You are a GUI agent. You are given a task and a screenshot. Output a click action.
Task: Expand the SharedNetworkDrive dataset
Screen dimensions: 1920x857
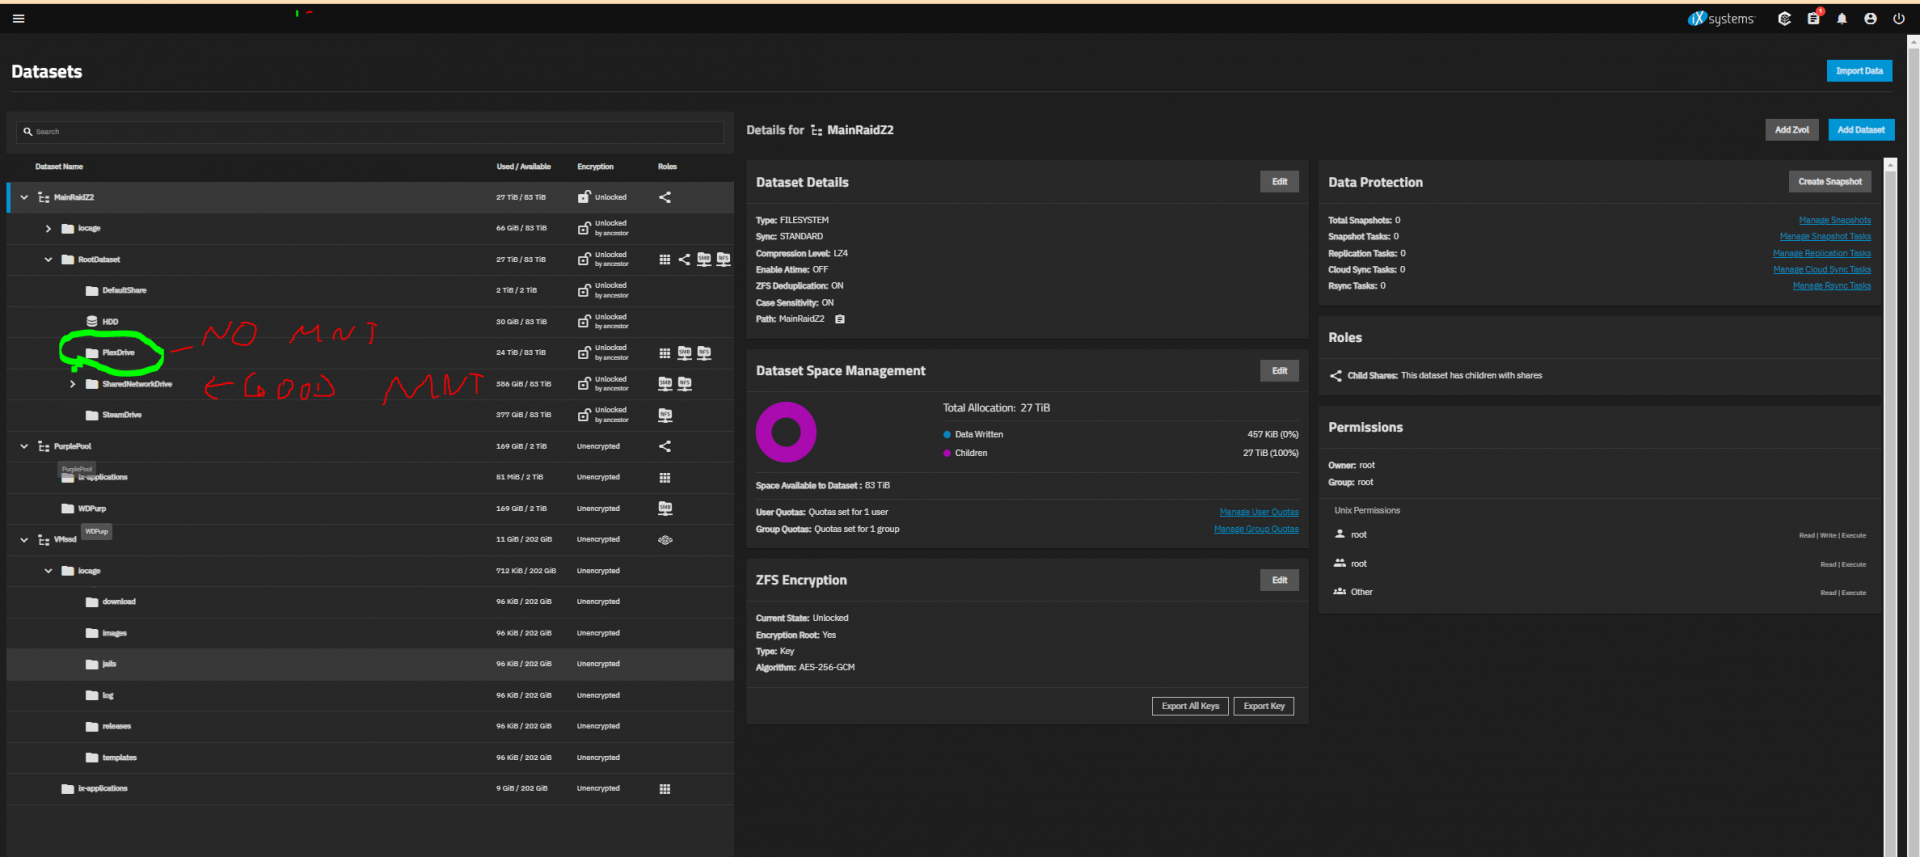point(73,384)
